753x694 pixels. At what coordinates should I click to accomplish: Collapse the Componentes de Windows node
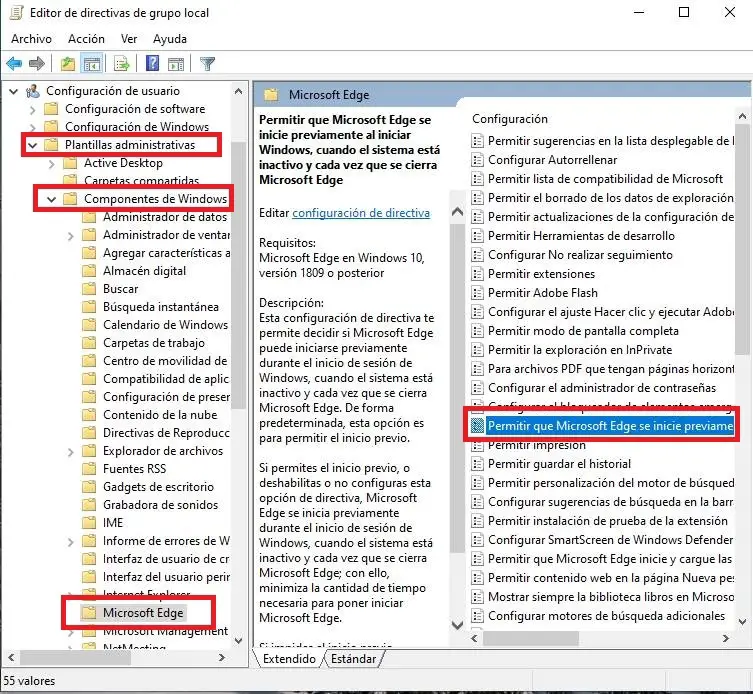click(x=51, y=199)
